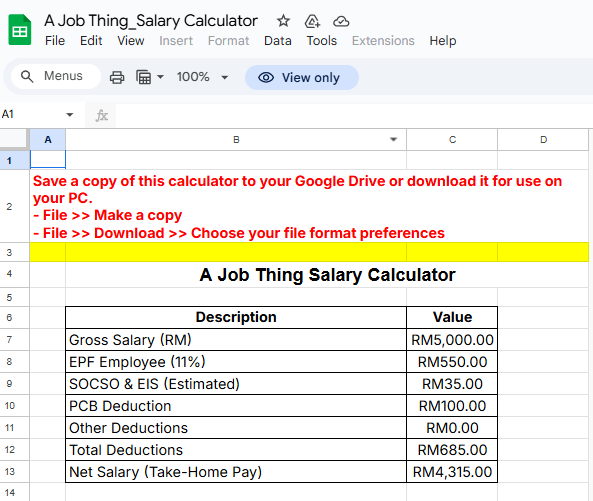Click the selected cell A1
Viewport: 593px width, 501px height.
48,160
